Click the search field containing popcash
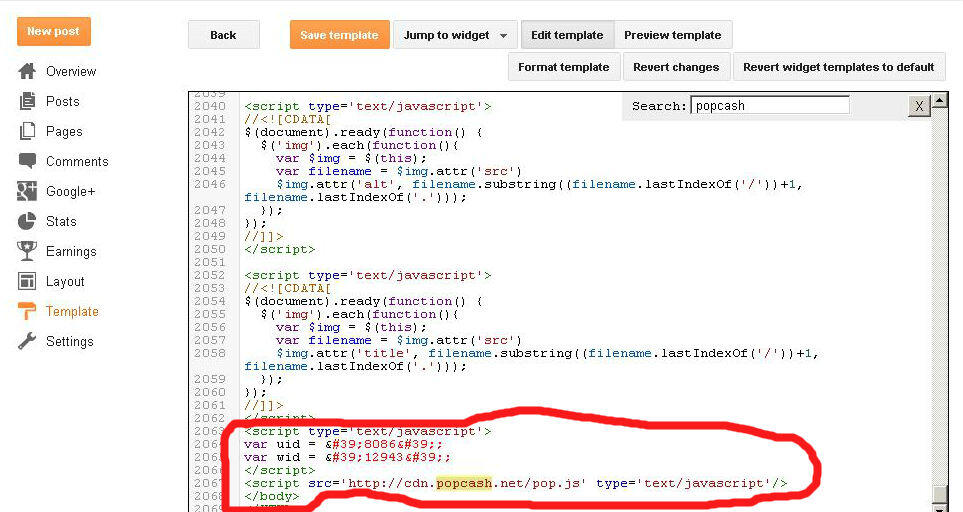Screen dimensions: 963x512 pos(770,106)
